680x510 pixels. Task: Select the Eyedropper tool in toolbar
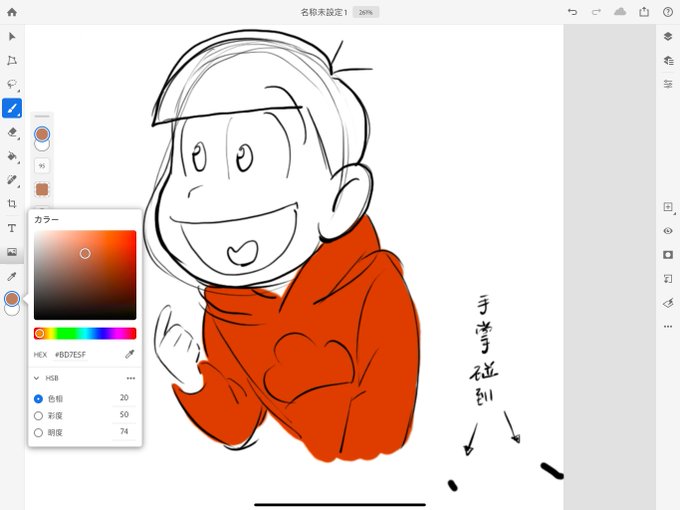coord(12,276)
